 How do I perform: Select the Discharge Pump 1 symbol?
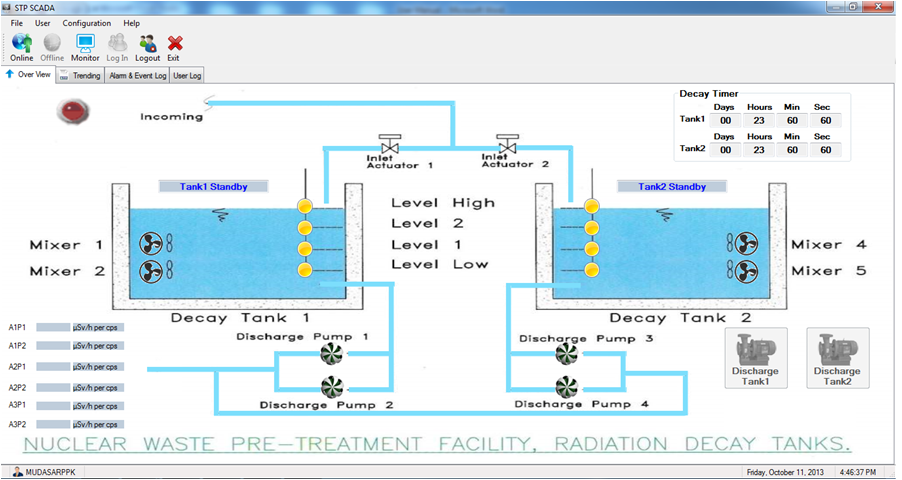click(331, 353)
